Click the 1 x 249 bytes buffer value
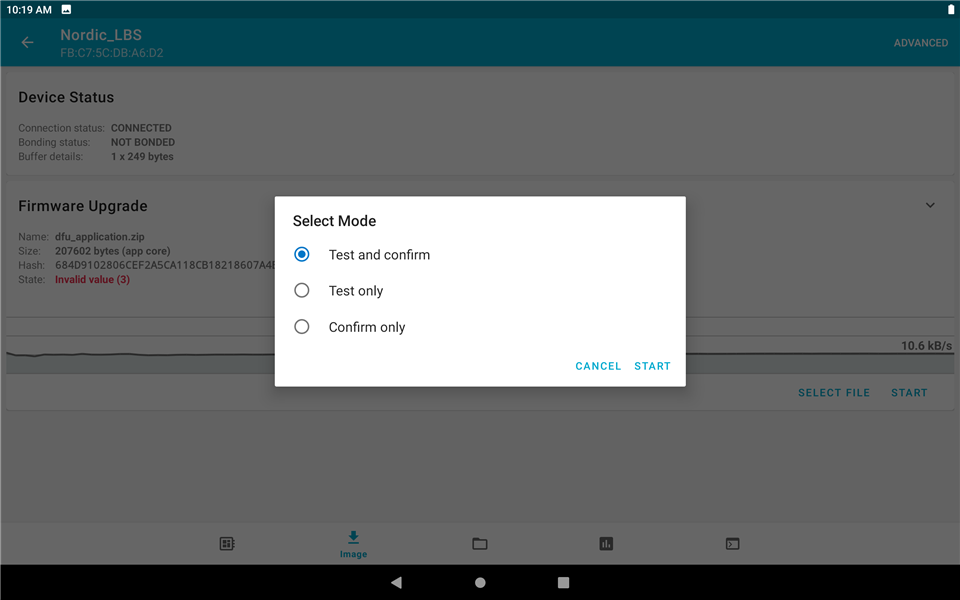Image resolution: width=960 pixels, height=600 pixels. pos(142,156)
